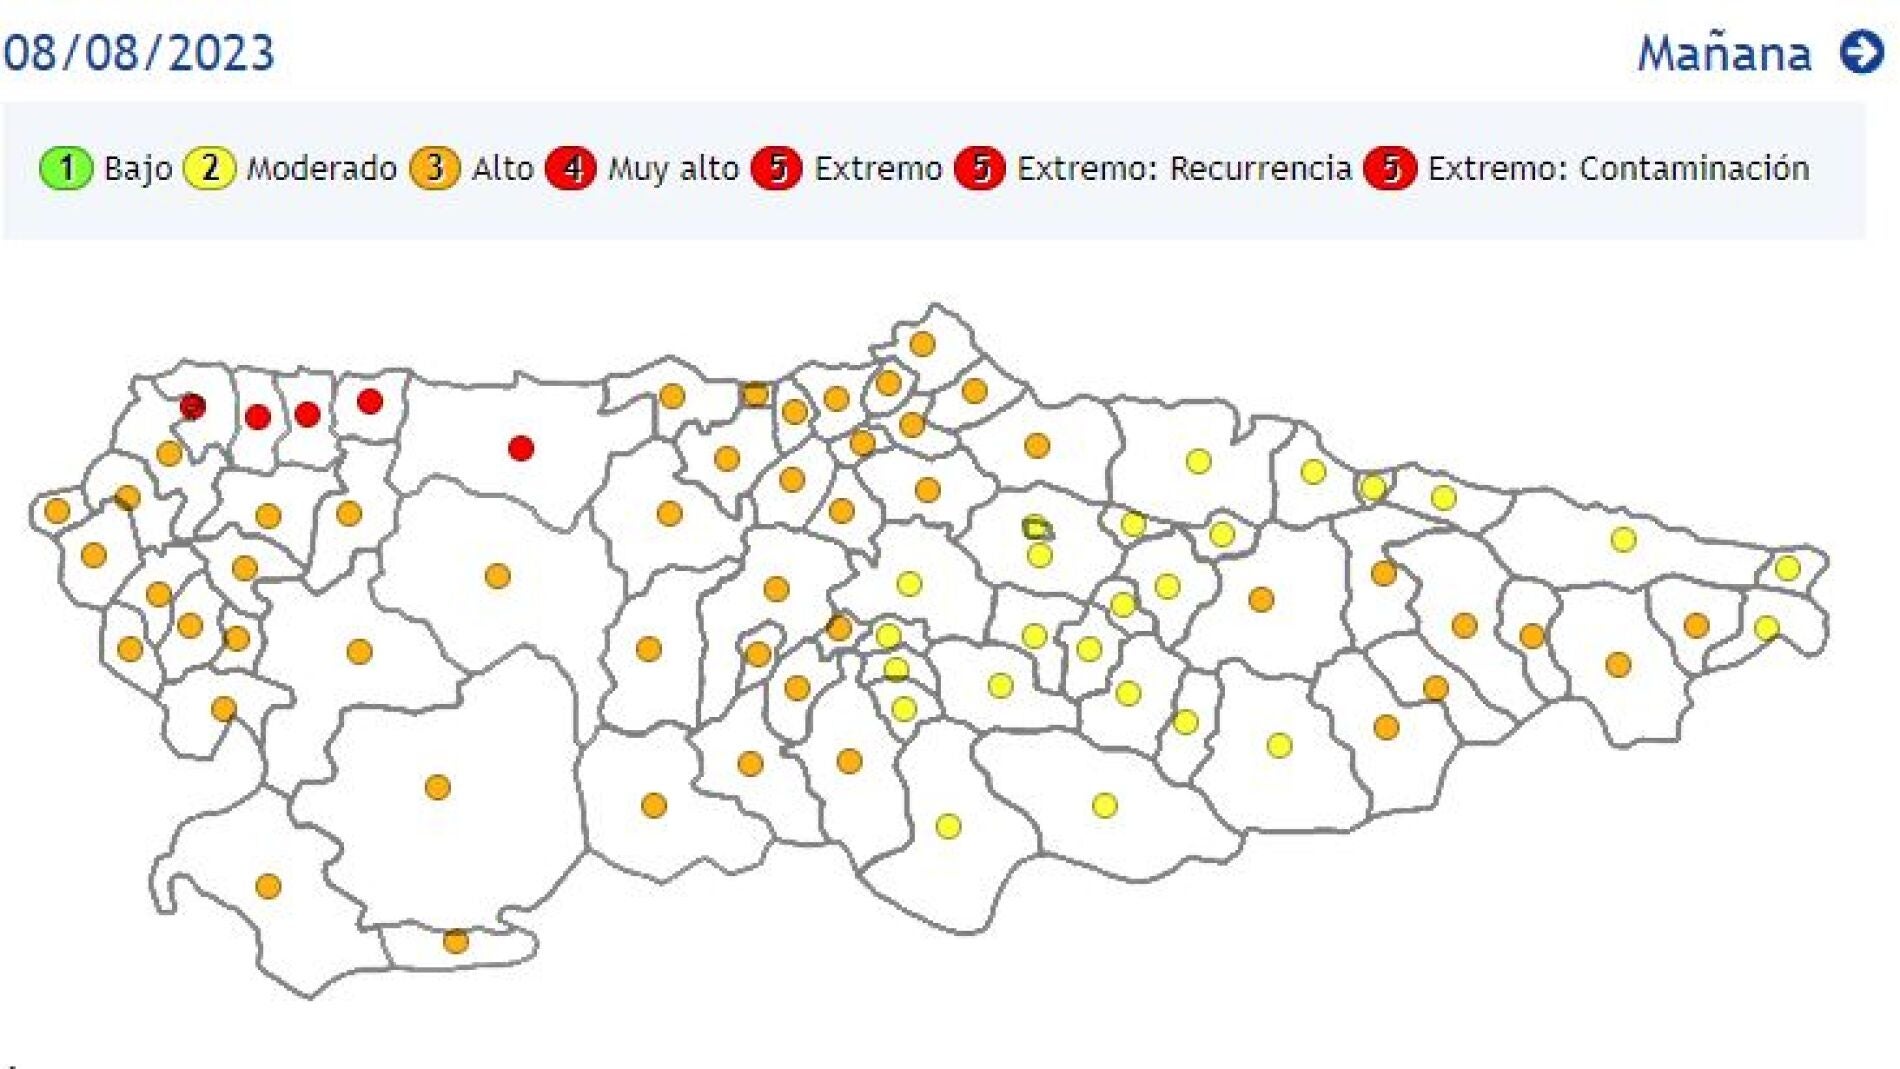Click the Extremo: Contaminación red 5 icon
1900x1069 pixels.
coord(1390,168)
